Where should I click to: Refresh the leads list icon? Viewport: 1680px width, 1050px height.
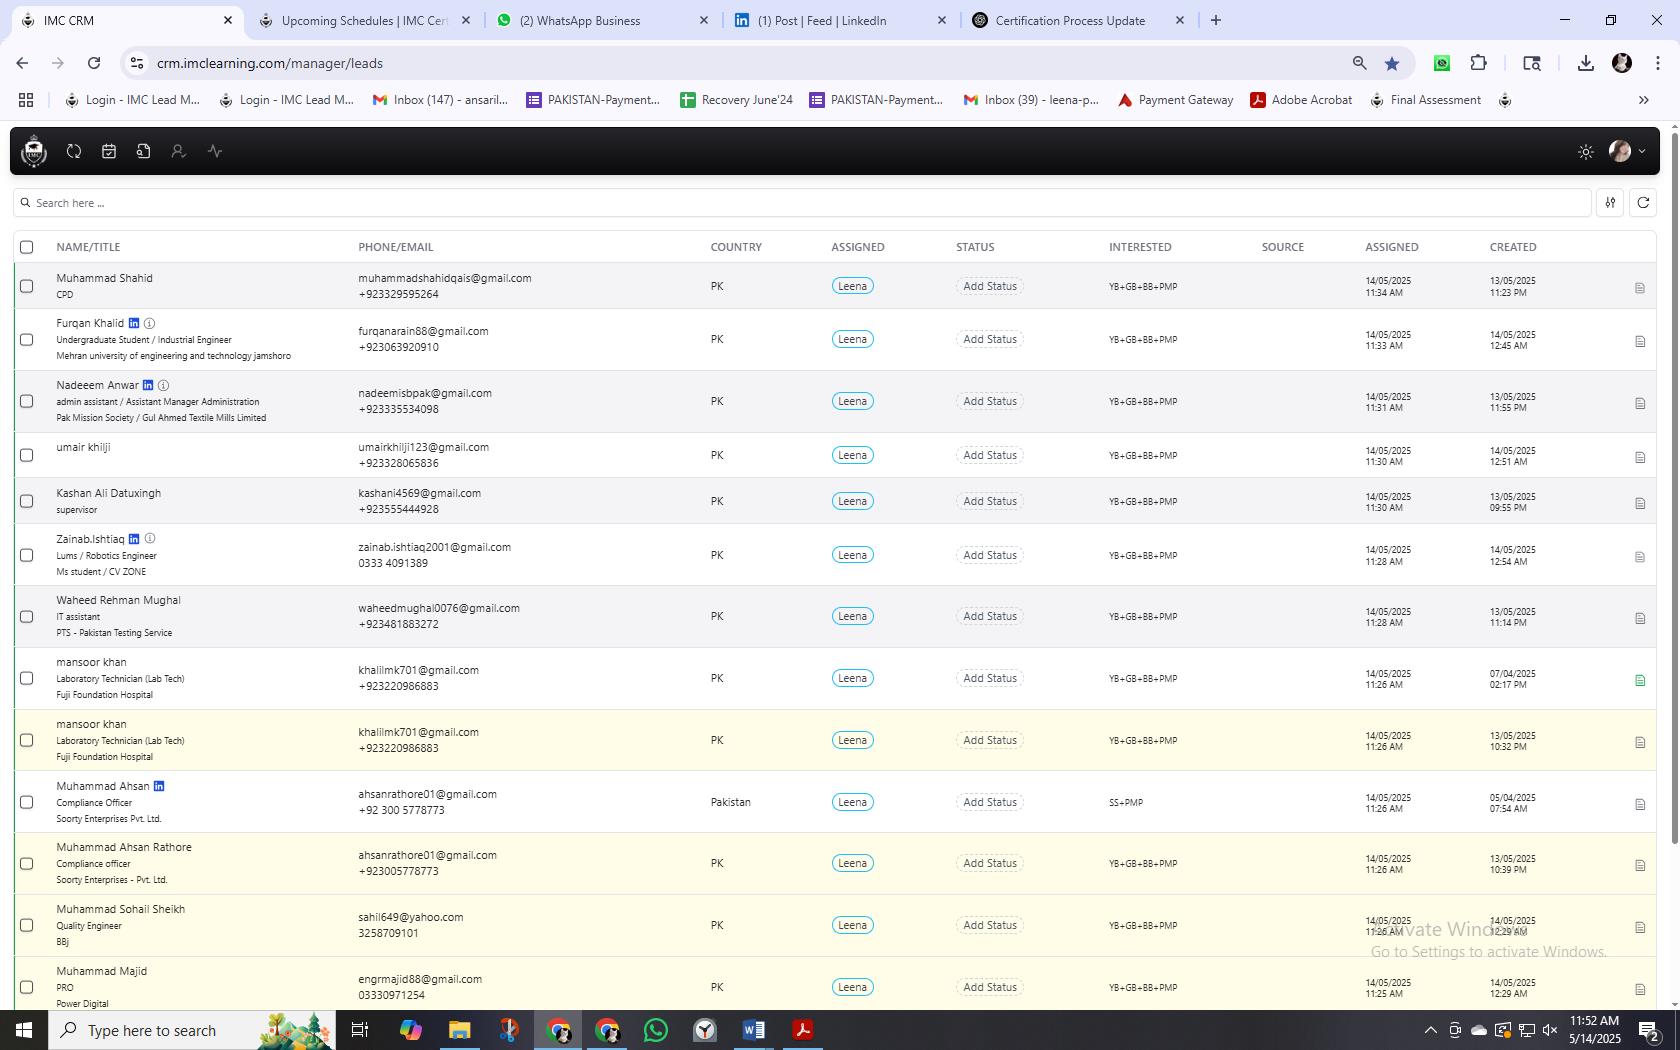pos(1643,202)
